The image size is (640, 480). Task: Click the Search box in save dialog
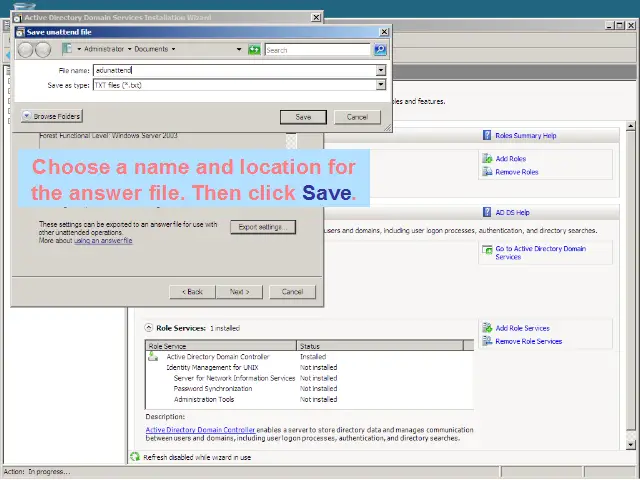click(x=318, y=50)
